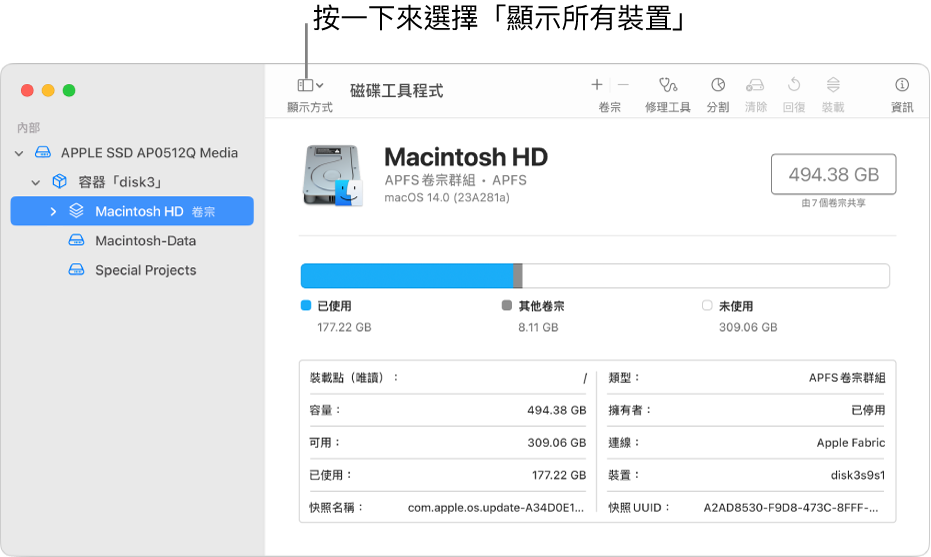
Task: Click the gray 其他卷宗 legend swatch
Action: click(x=506, y=305)
